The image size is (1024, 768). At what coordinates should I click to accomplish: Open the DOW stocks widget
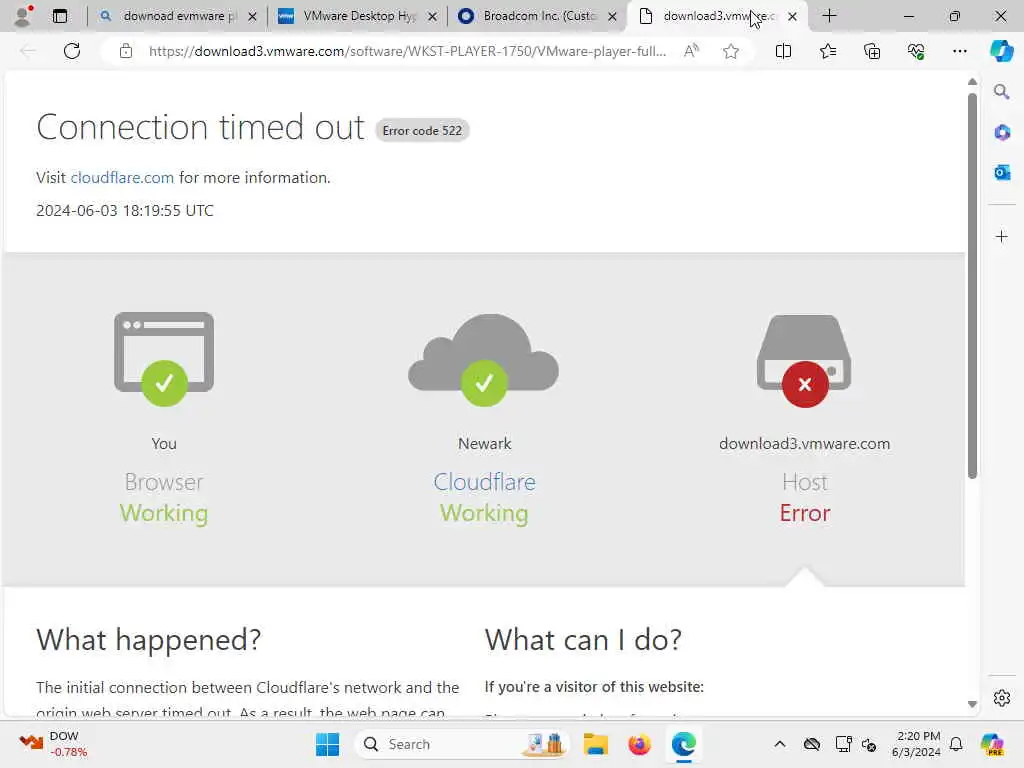pyautogui.click(x=54, y=744)
